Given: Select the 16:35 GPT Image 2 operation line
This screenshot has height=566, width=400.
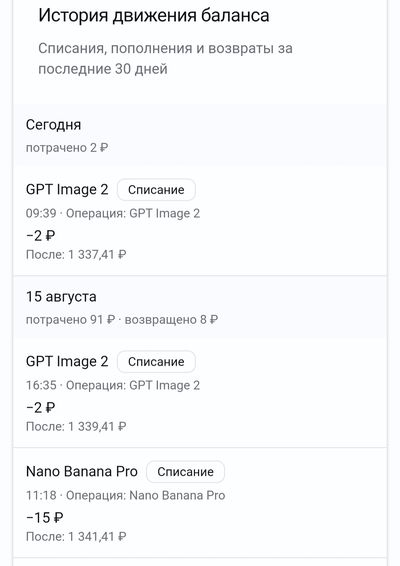Looking at the screenshot, I should 113,385.
